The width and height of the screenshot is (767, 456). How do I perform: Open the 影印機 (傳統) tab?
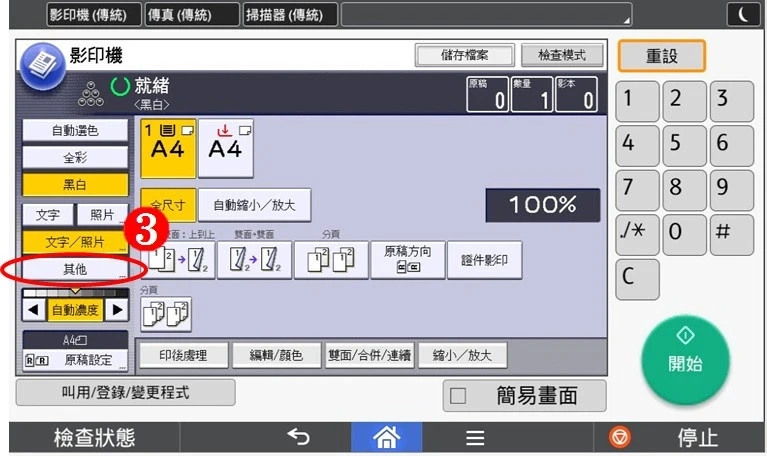pos(94,14)
